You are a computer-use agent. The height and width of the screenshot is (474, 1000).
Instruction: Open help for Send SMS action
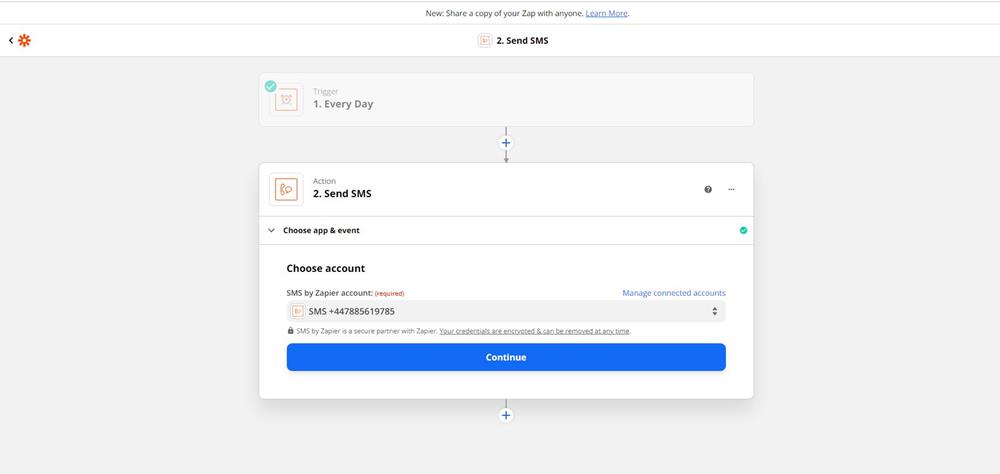pyautogui.click(x=708, y=189)
